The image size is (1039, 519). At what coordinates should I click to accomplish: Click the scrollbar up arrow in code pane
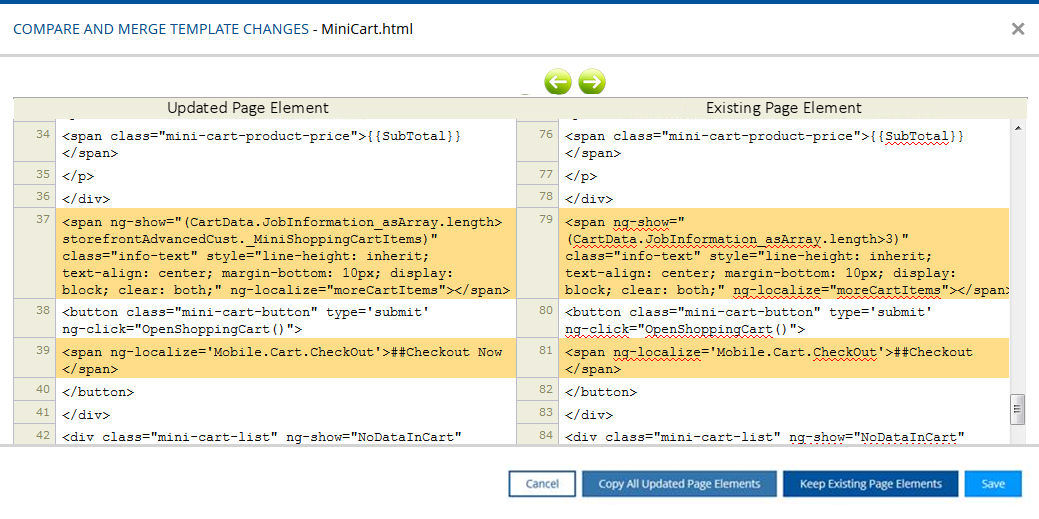1018,129
